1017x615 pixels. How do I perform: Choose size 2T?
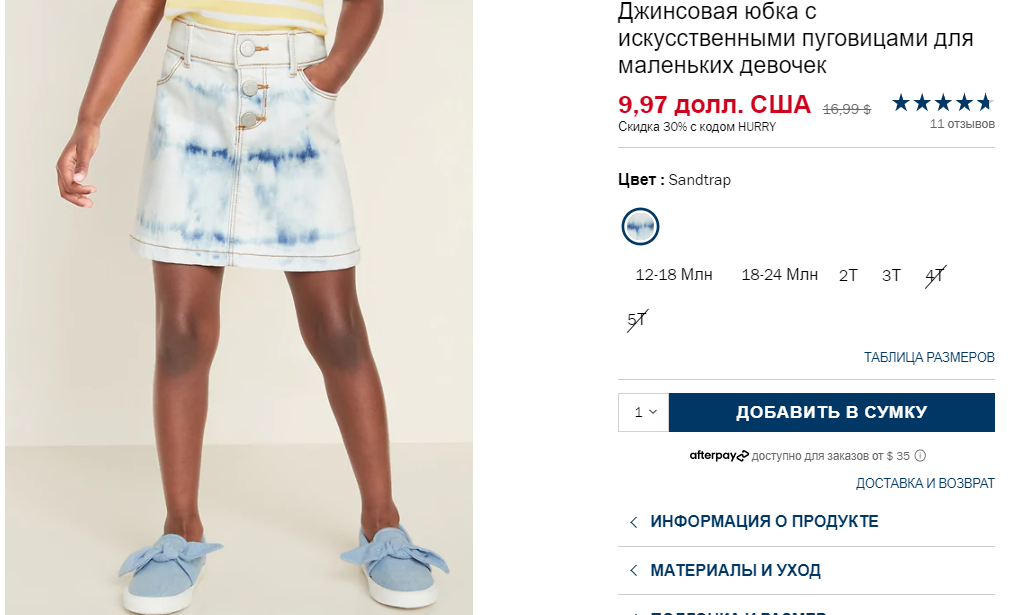[848, 276]
